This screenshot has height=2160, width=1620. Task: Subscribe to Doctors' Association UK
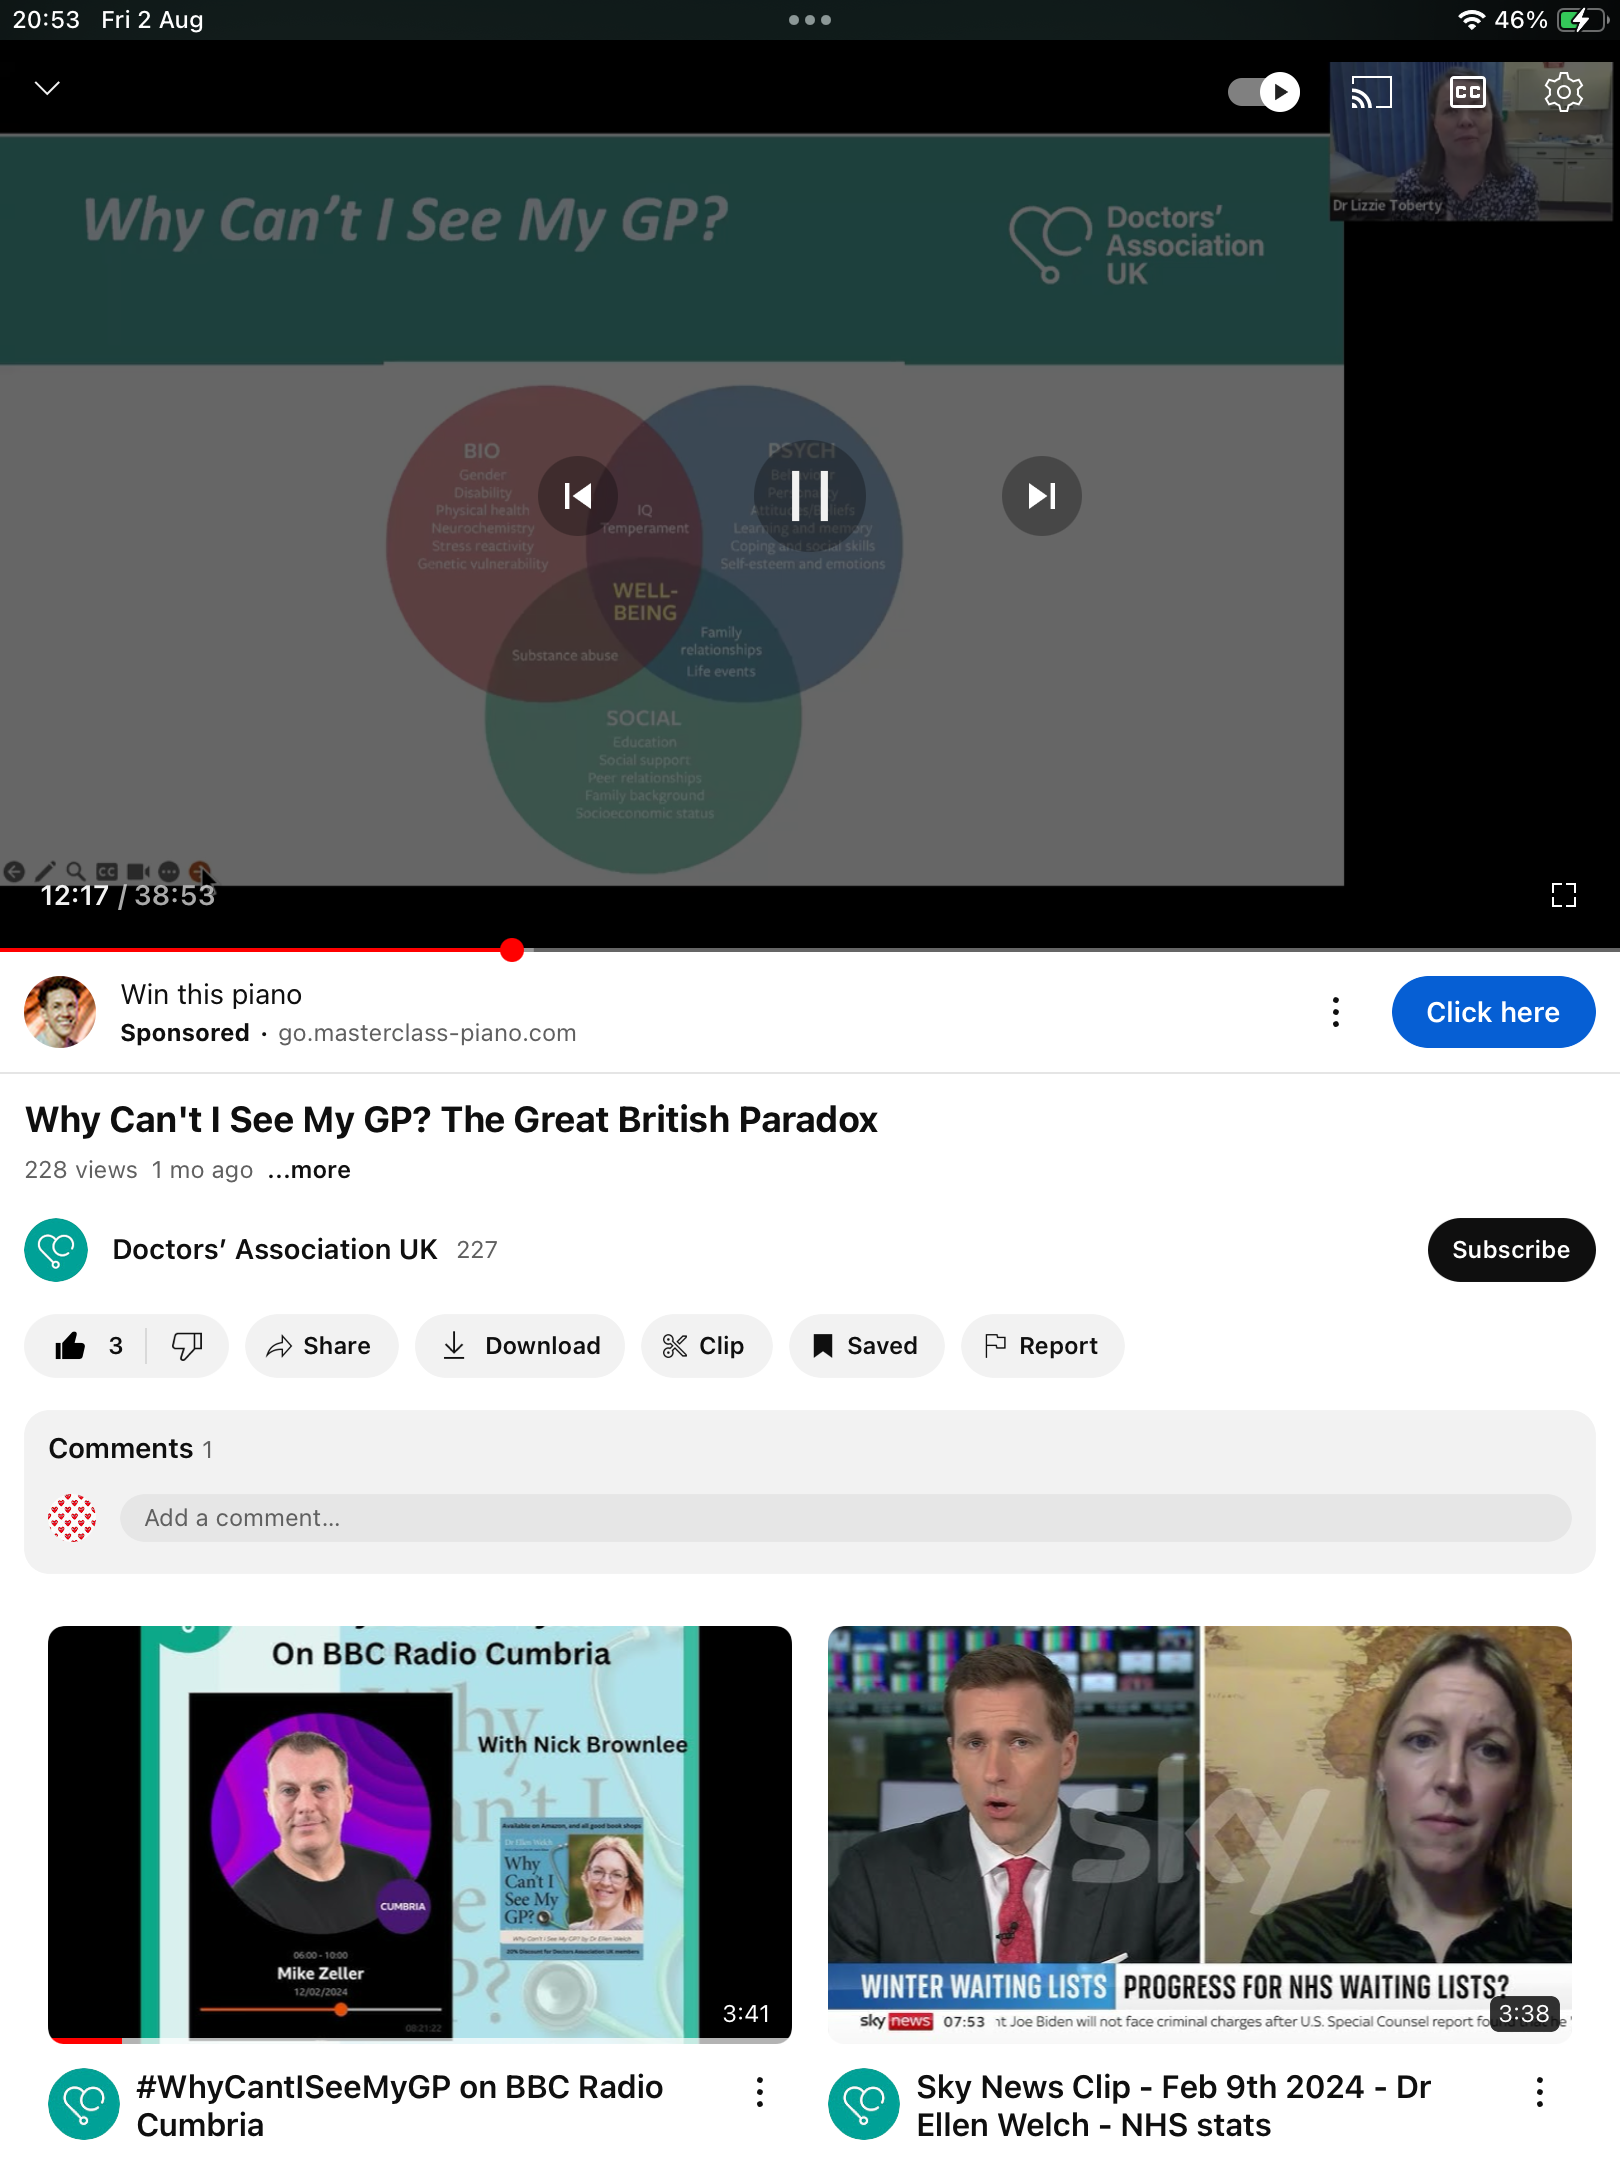coord(1511,1250)
